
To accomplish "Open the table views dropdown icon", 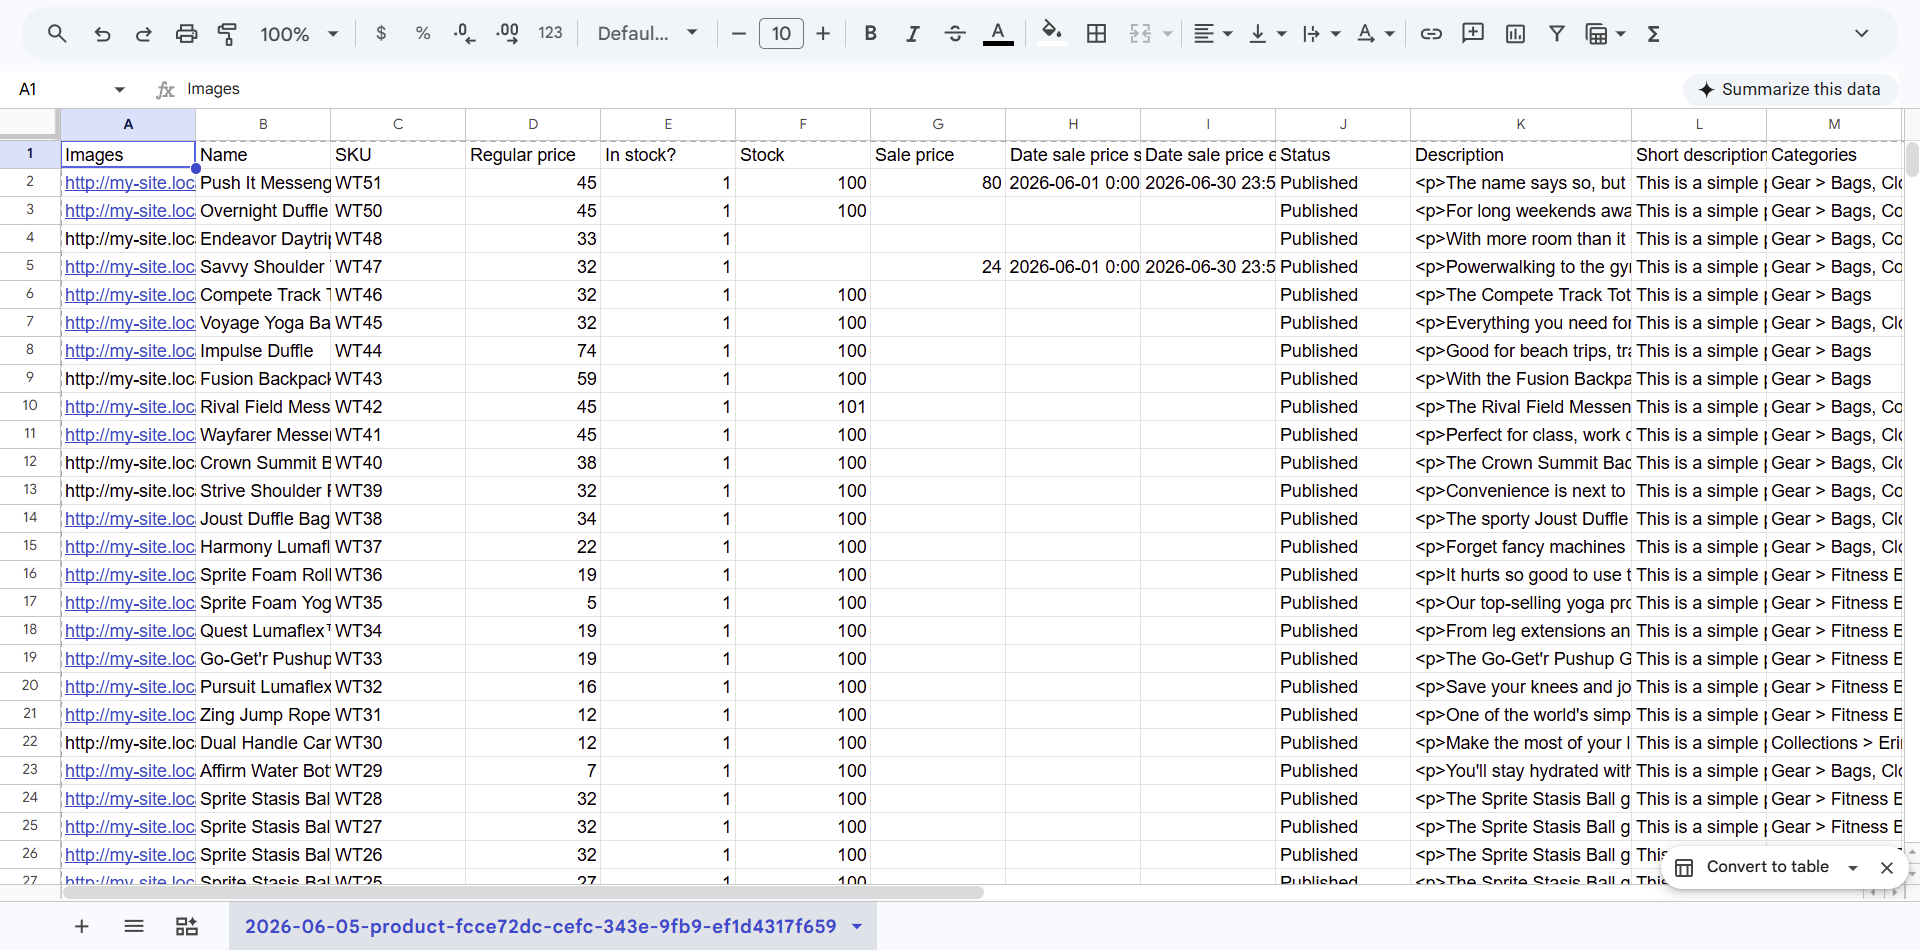I will click(1605, 34).
